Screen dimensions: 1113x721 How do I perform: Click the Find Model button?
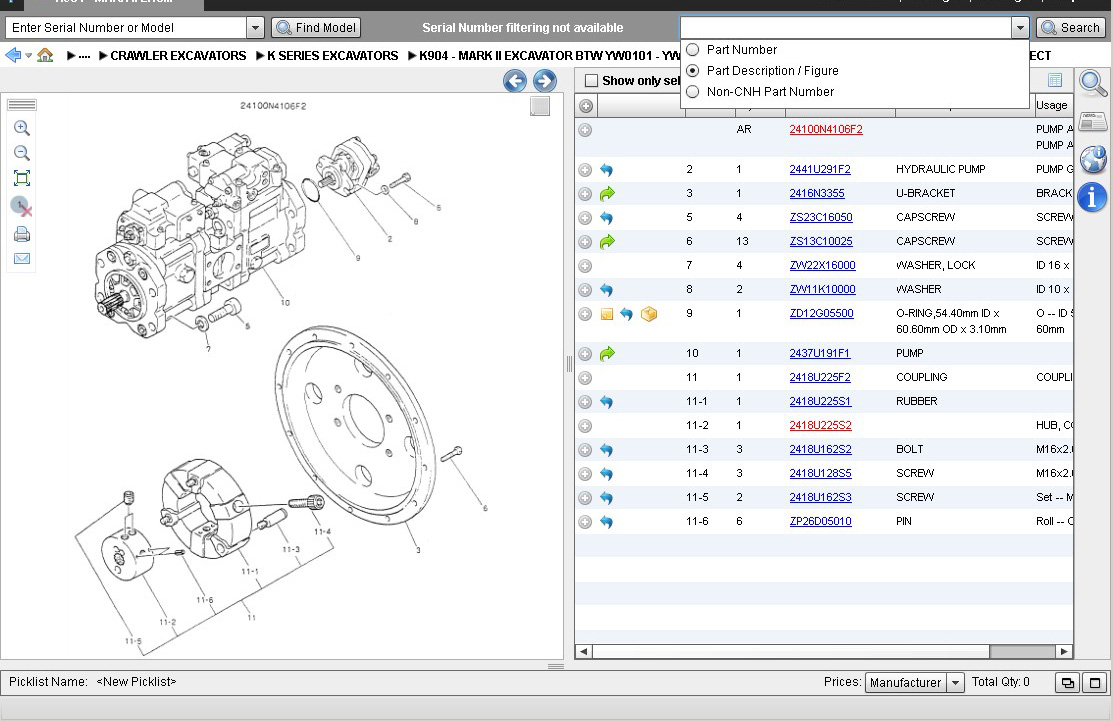[x=316, y=28]
